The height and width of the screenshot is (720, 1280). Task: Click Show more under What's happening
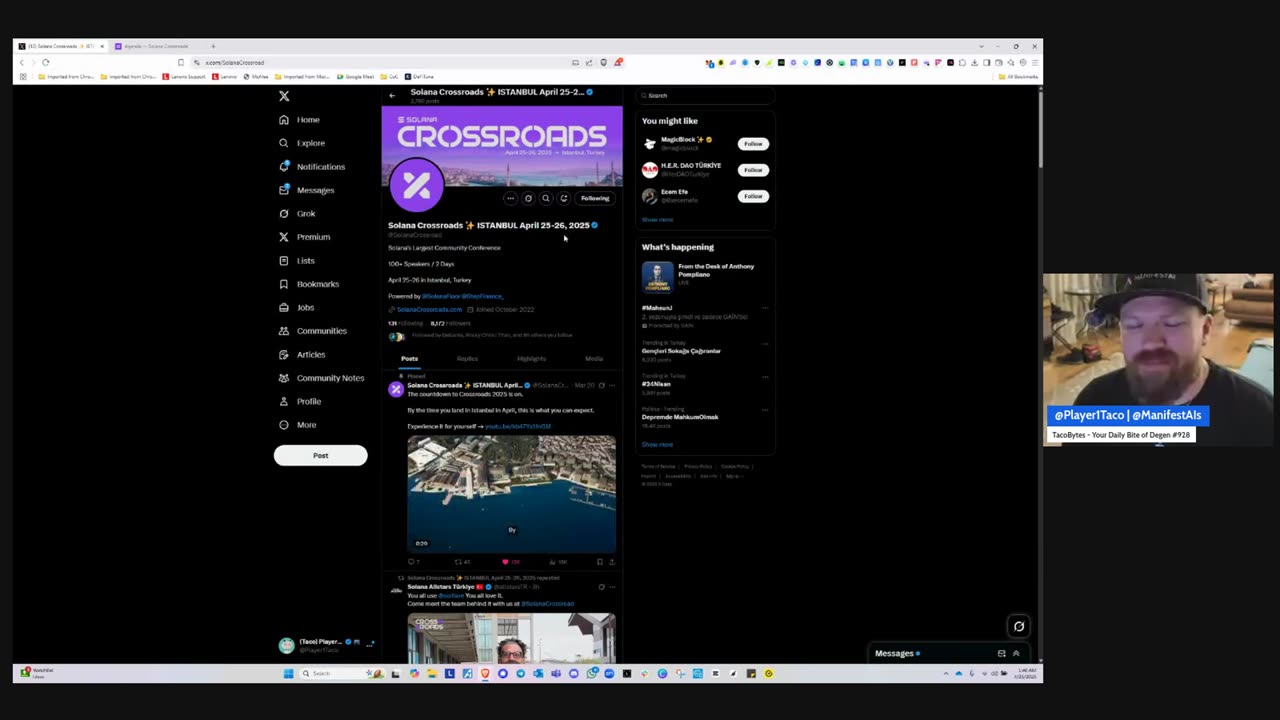658,445
